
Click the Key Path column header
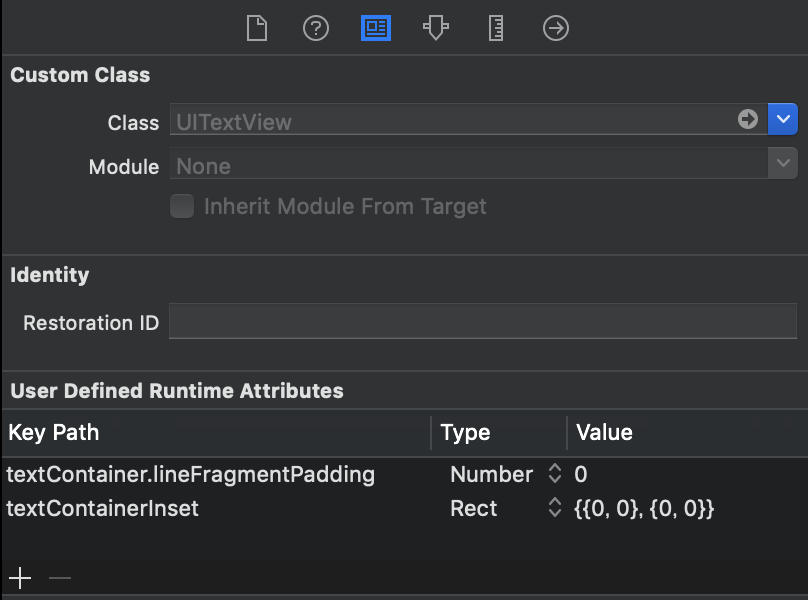tap(54, 433)
